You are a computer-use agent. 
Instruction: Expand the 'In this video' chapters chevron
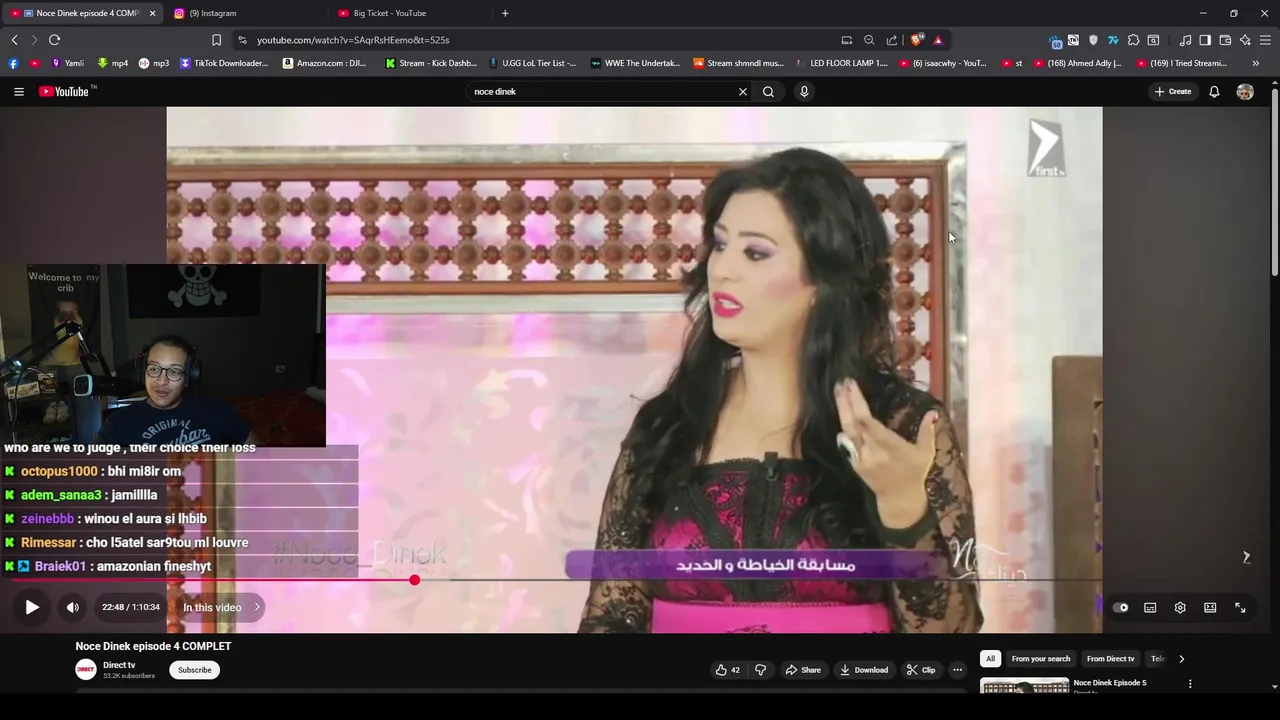(256, 607)
